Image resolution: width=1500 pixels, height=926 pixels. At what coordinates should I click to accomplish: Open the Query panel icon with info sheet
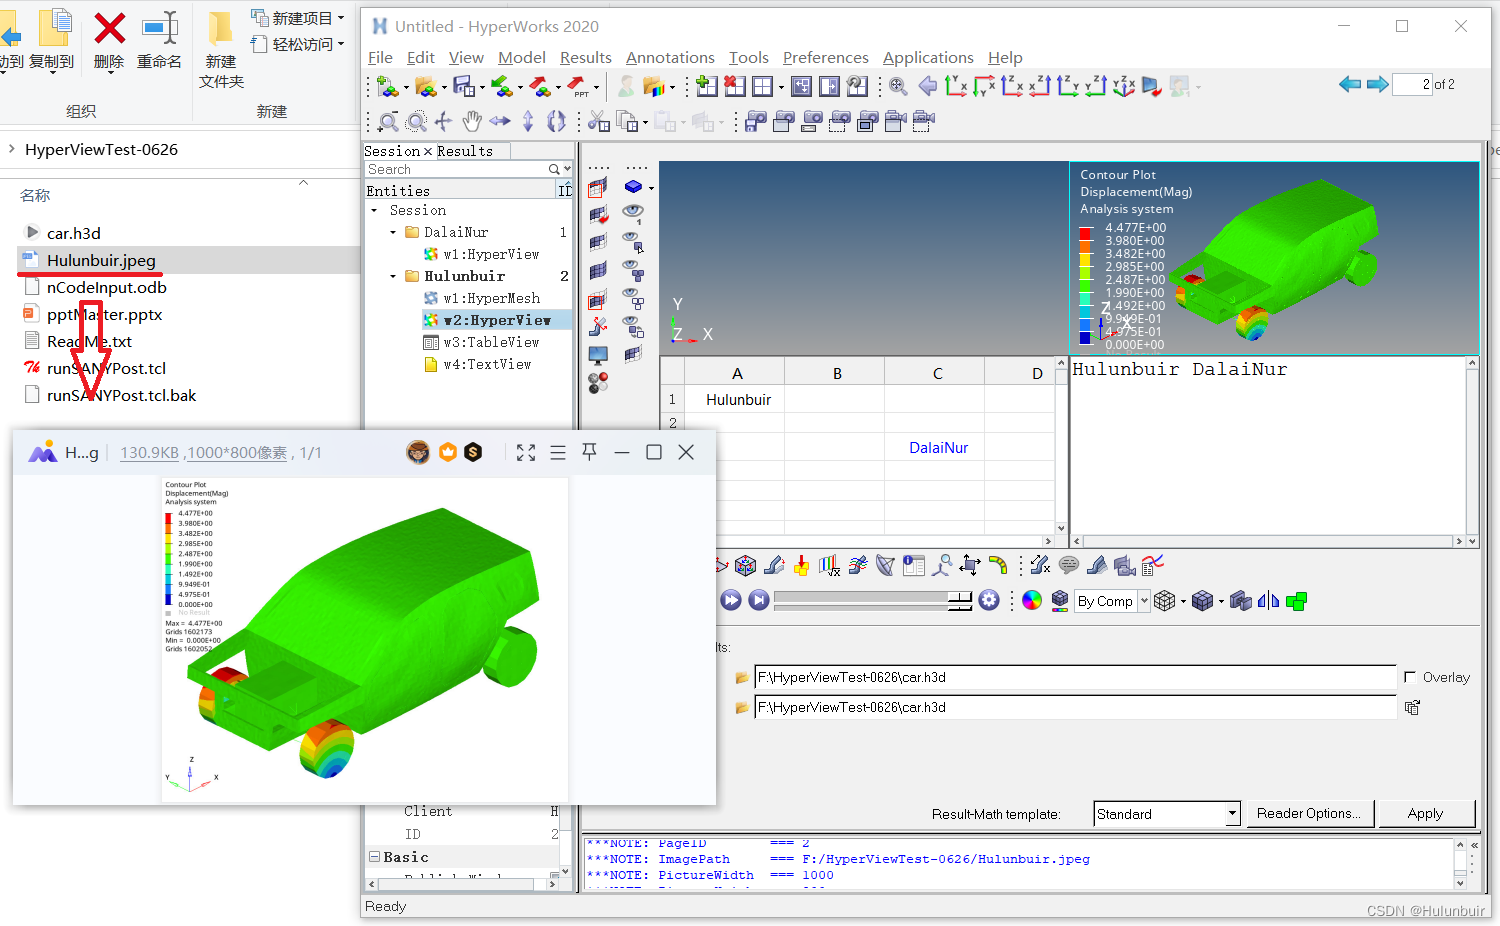(x=913, y=566)
